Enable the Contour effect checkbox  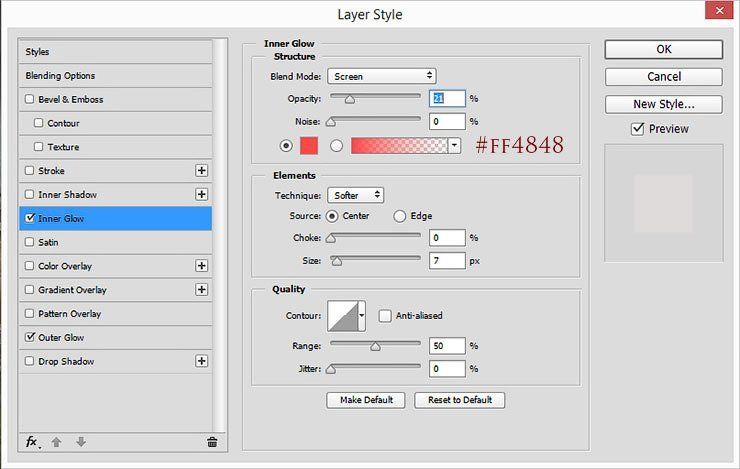coord(39,123)
